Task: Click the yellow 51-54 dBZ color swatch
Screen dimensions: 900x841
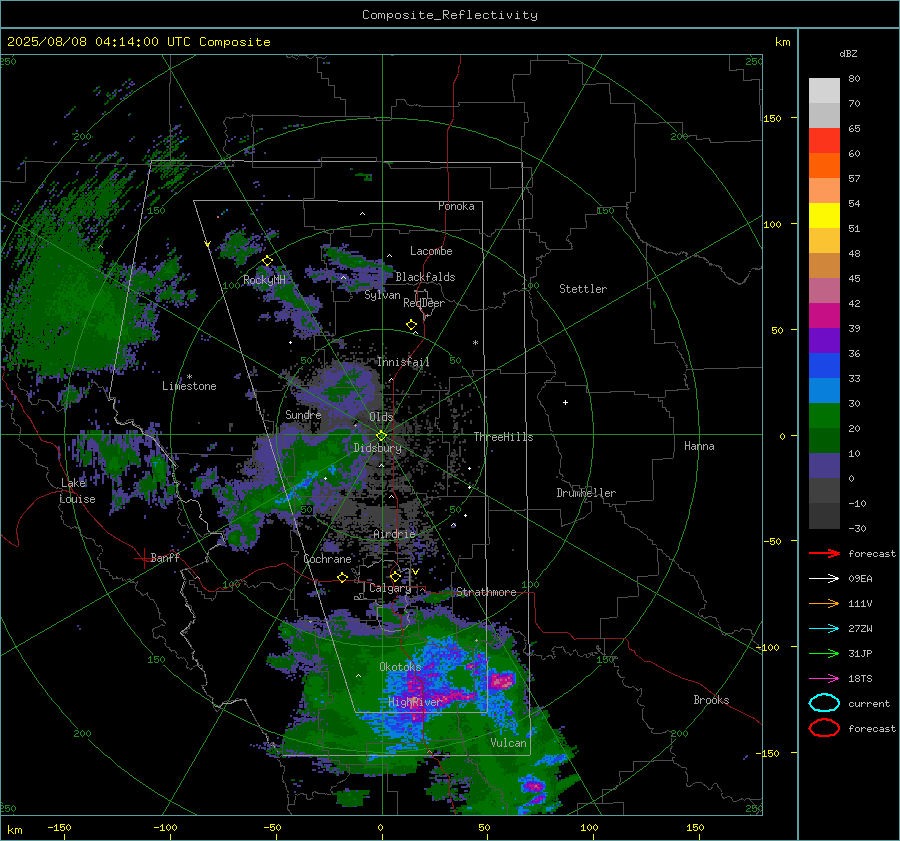Action: pos(824,216)
